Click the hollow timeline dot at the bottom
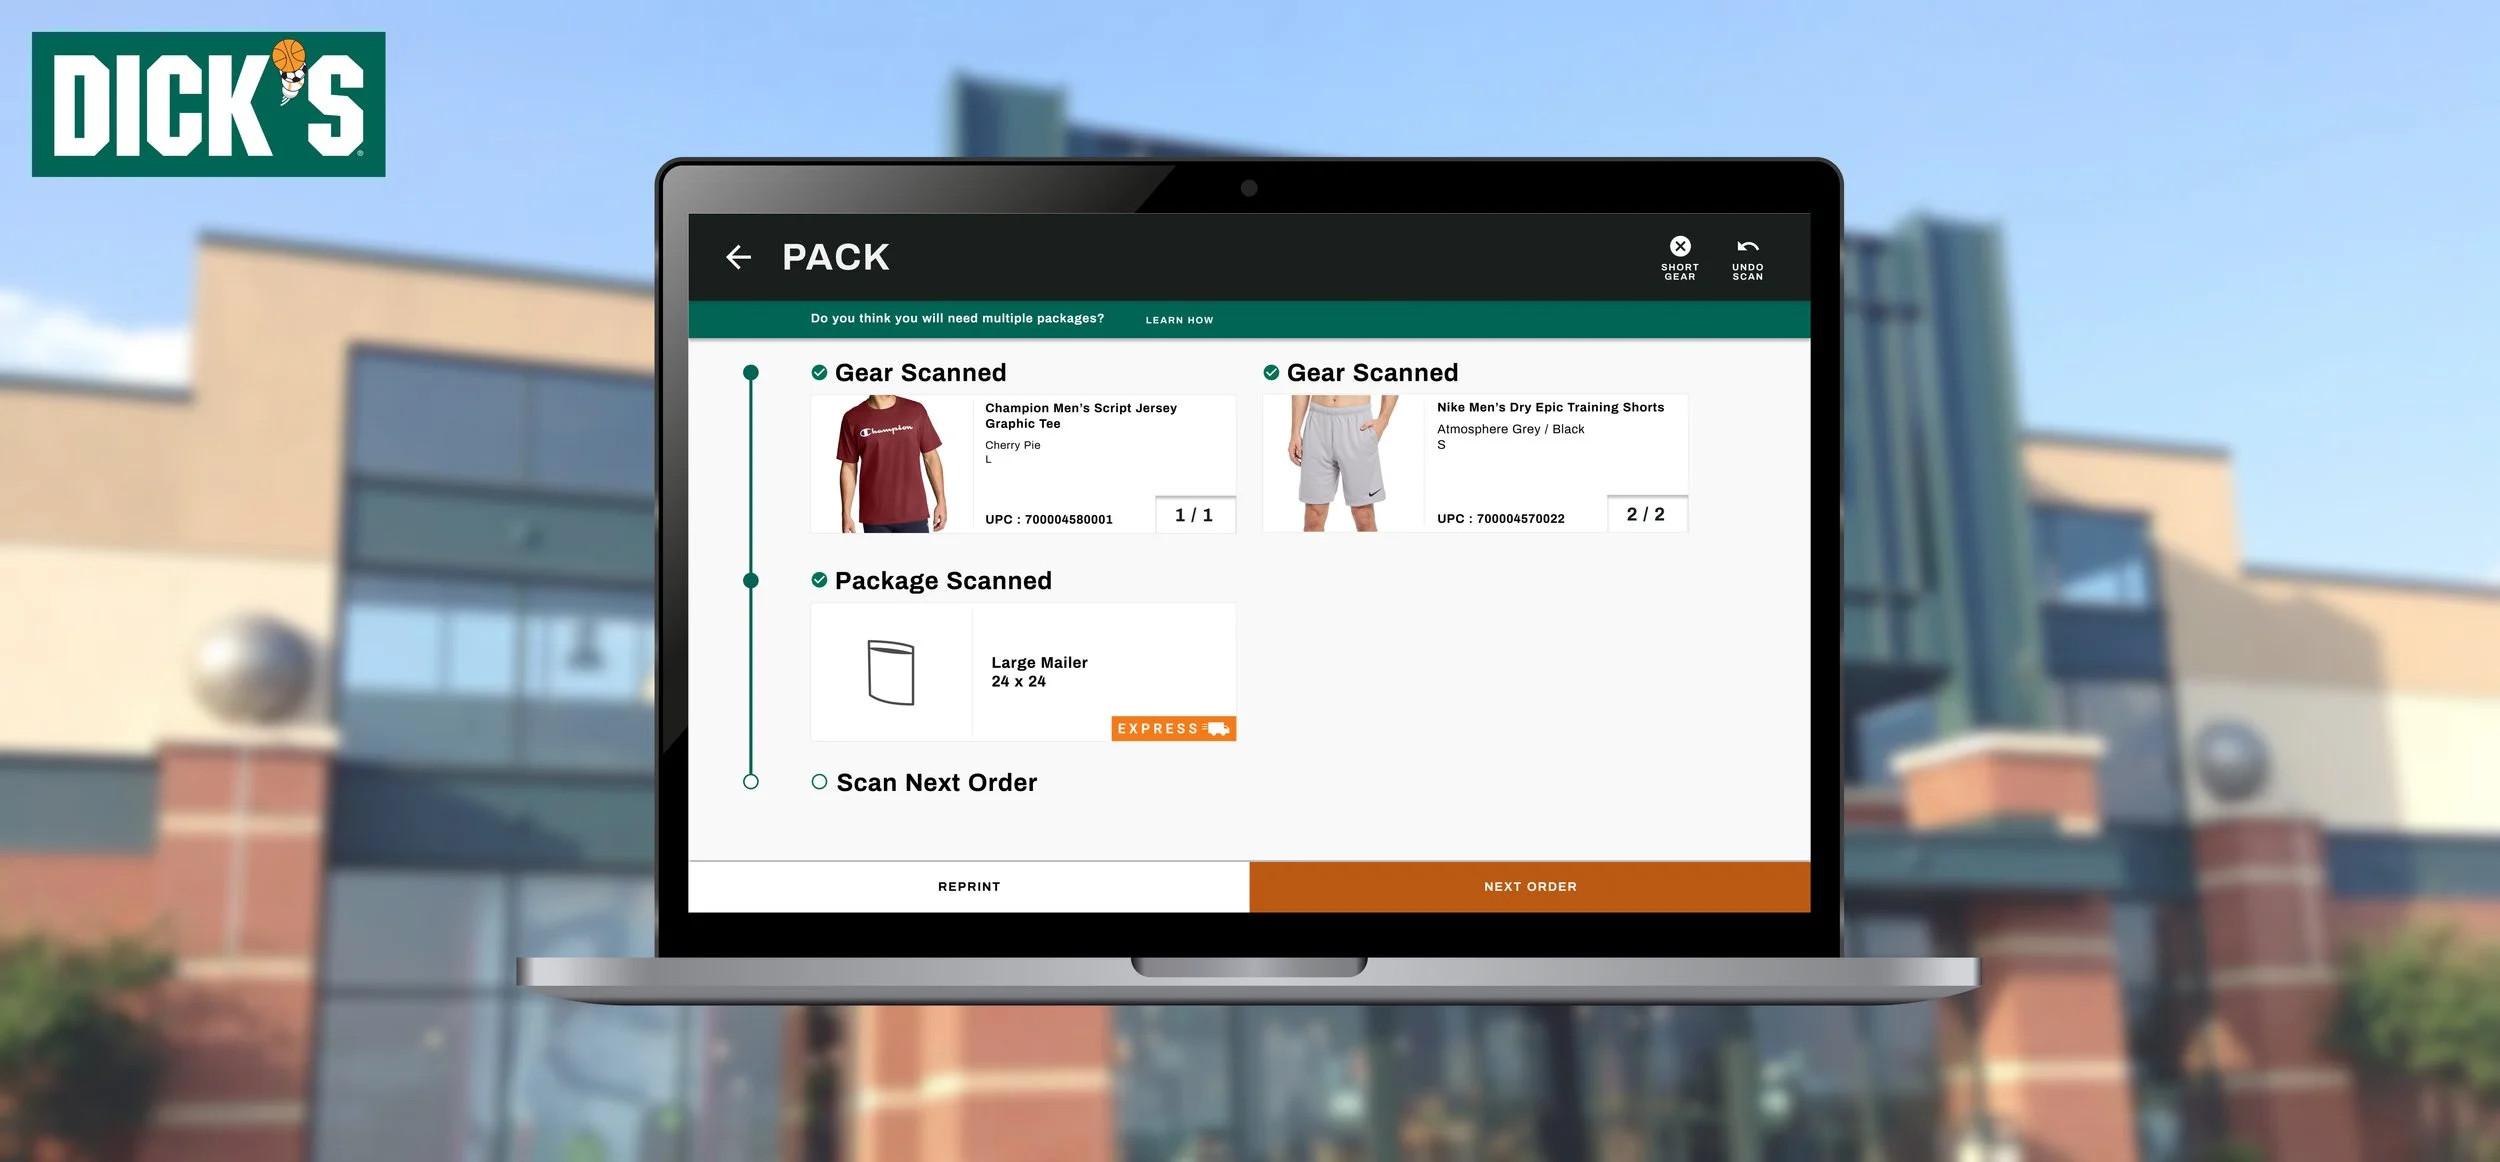This screenshot has width=2500, height=1162. pos(751,782)
